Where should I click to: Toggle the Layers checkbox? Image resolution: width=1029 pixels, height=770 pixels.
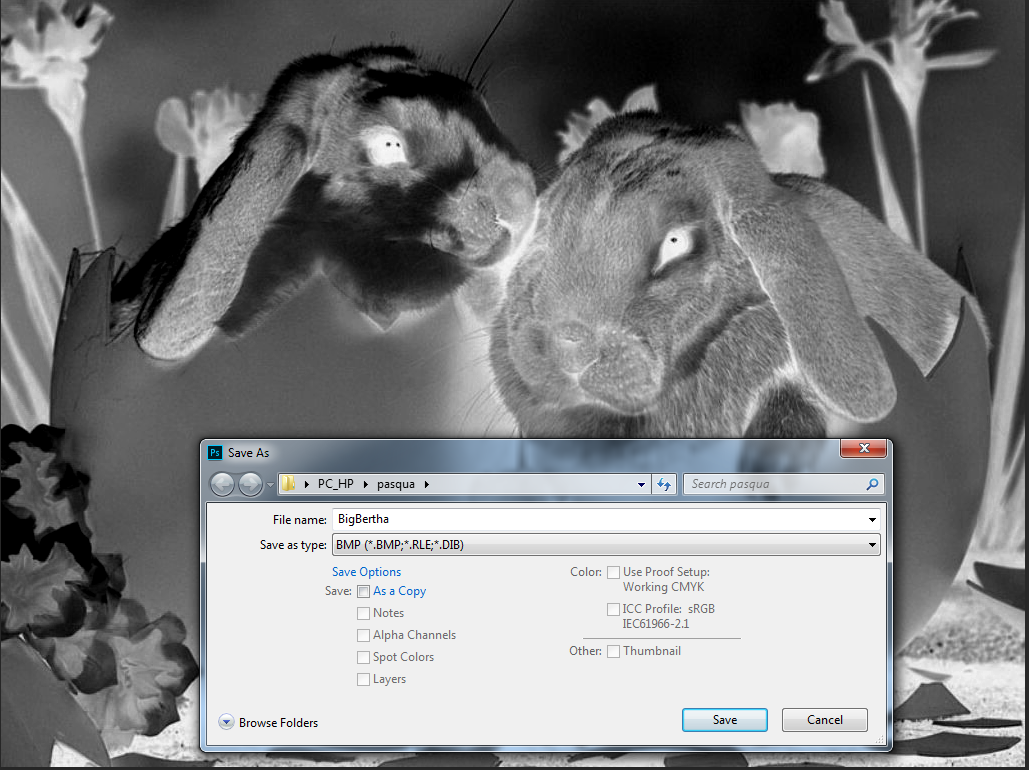364,679
